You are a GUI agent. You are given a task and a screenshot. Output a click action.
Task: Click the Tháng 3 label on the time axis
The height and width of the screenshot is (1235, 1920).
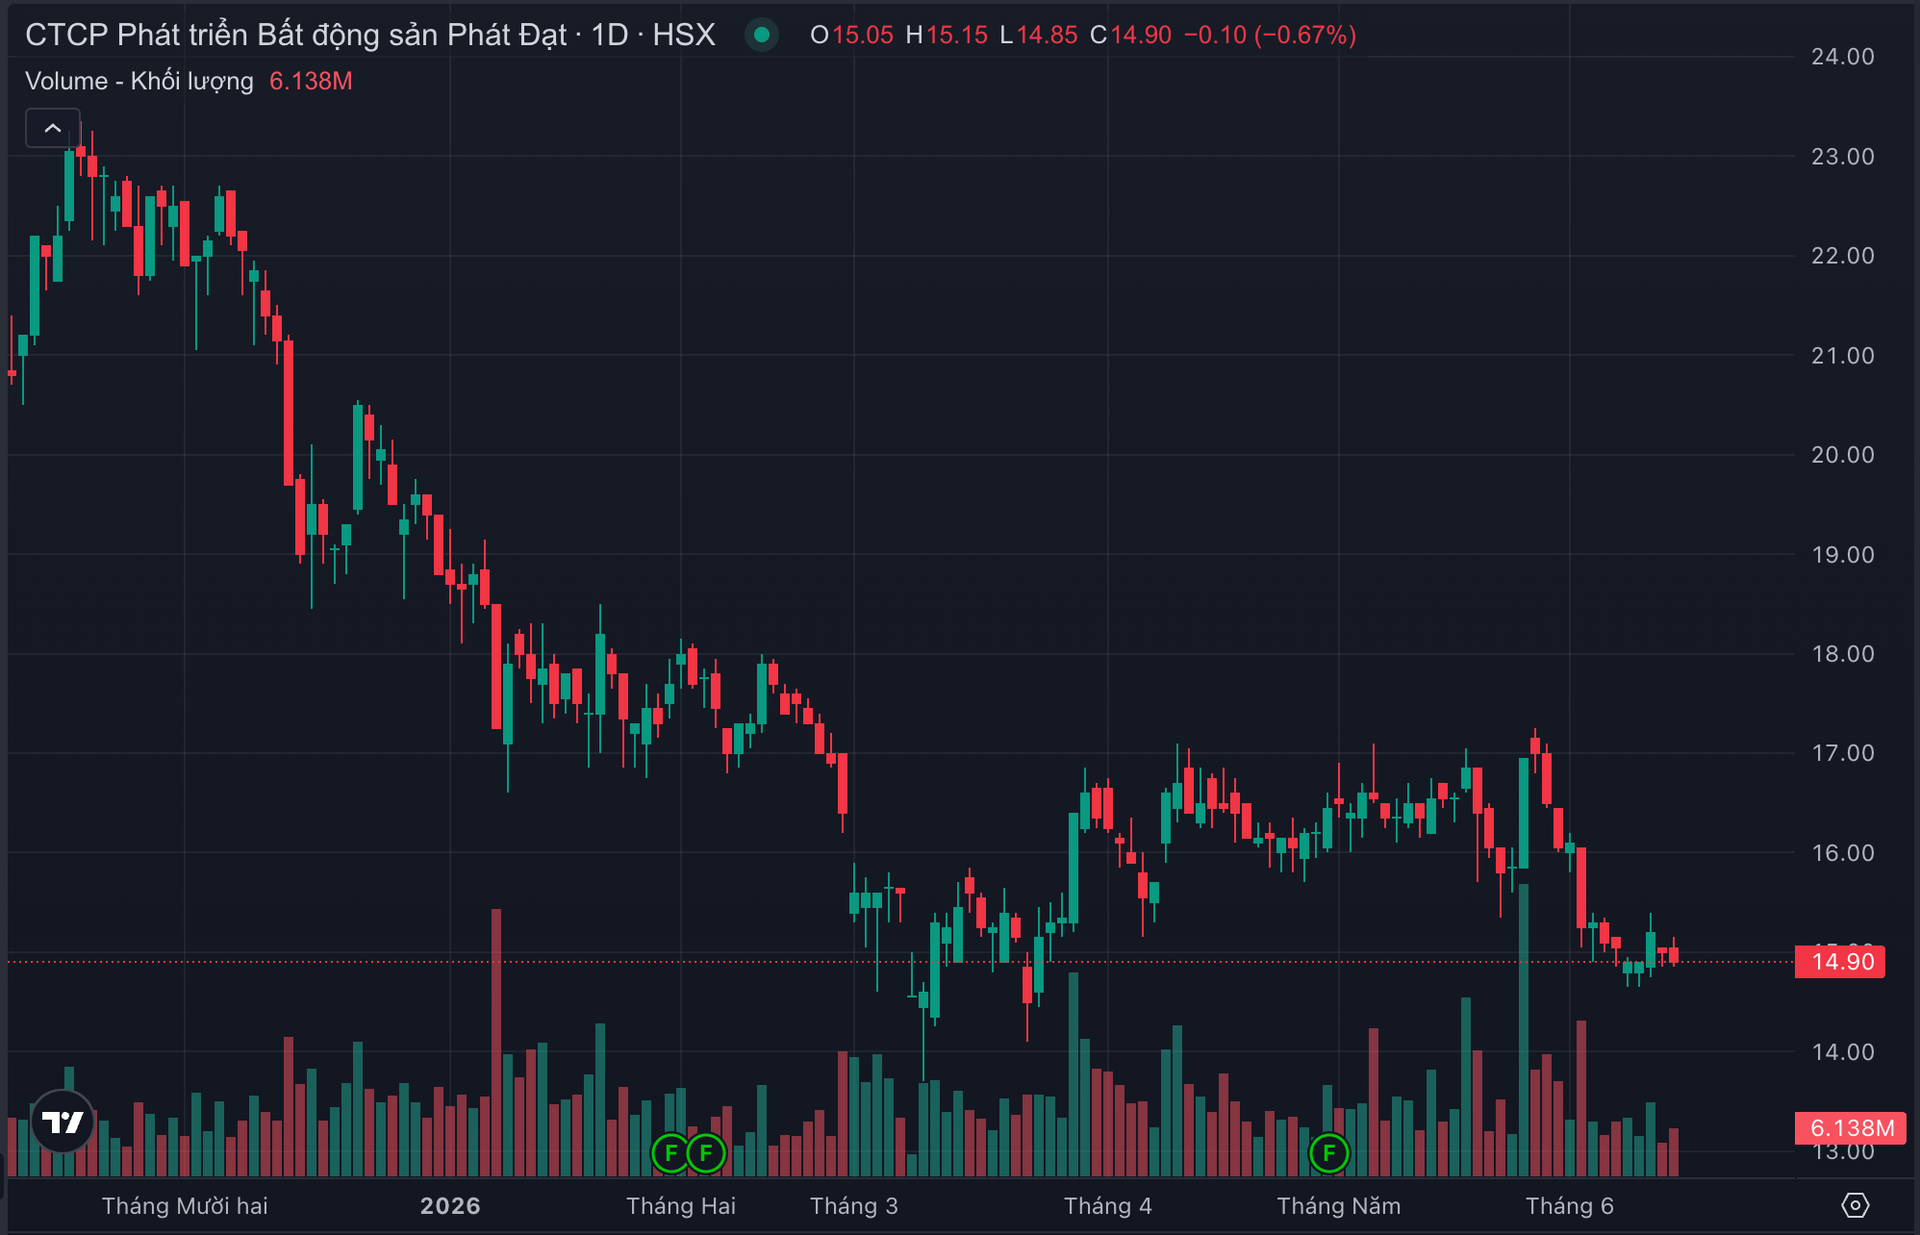[854, 1206]
